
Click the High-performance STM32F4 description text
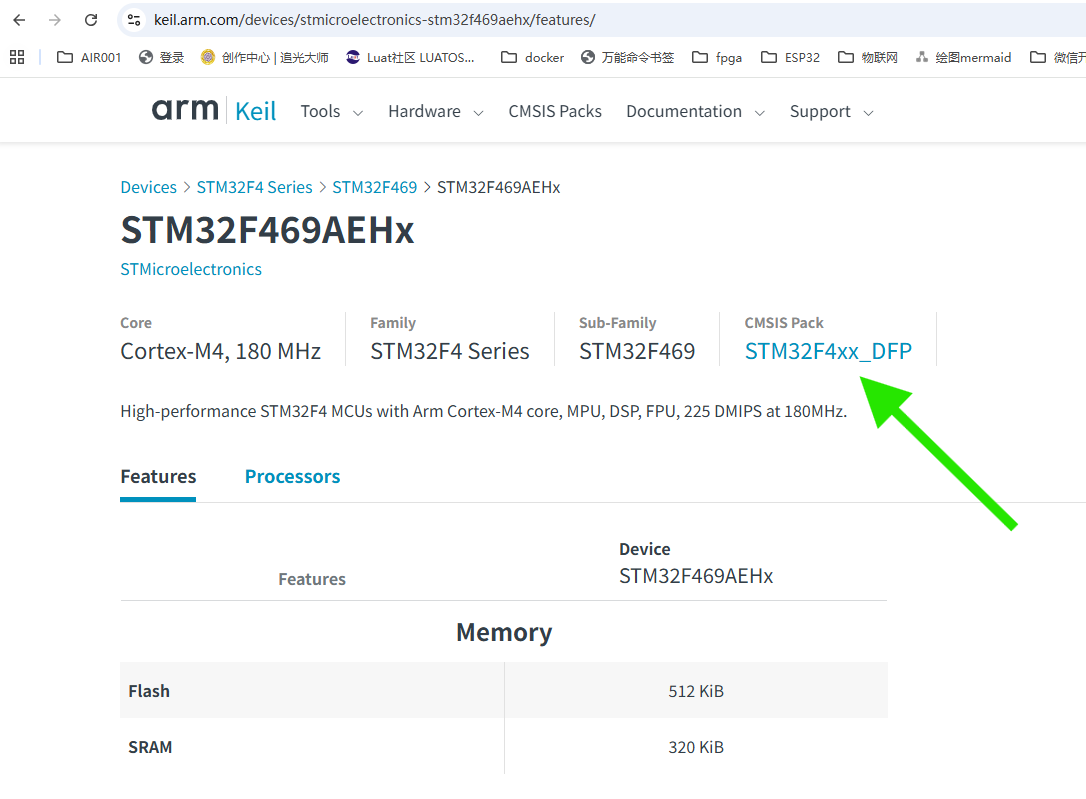tap(483, 411)
